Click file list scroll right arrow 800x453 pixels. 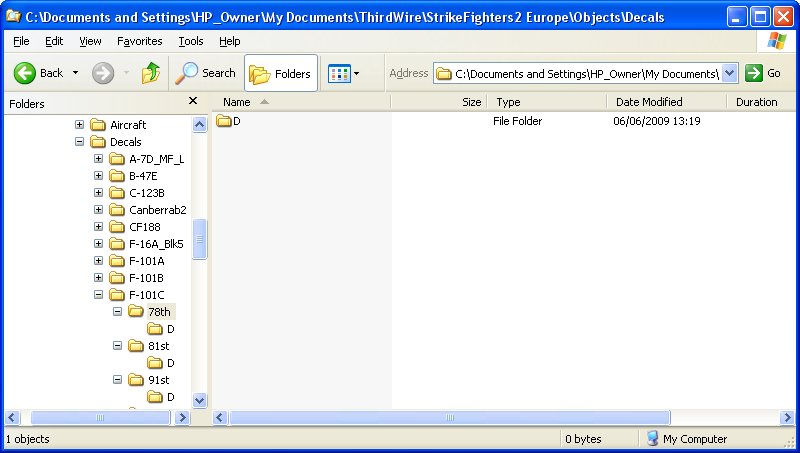coord(787,418)
